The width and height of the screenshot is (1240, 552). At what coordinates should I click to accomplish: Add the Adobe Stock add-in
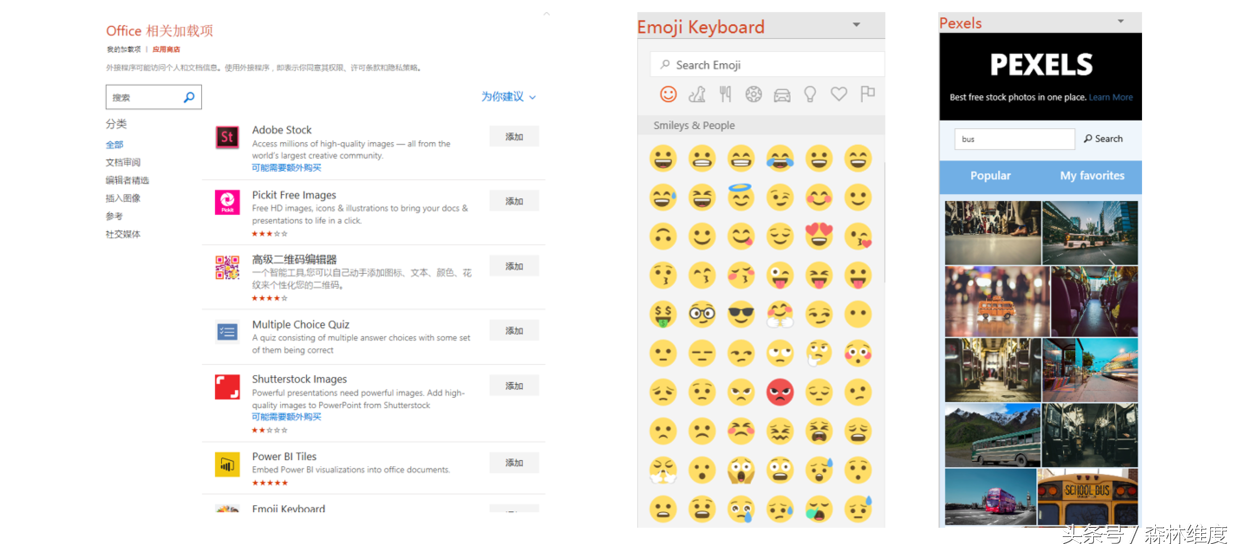point(514,137)
